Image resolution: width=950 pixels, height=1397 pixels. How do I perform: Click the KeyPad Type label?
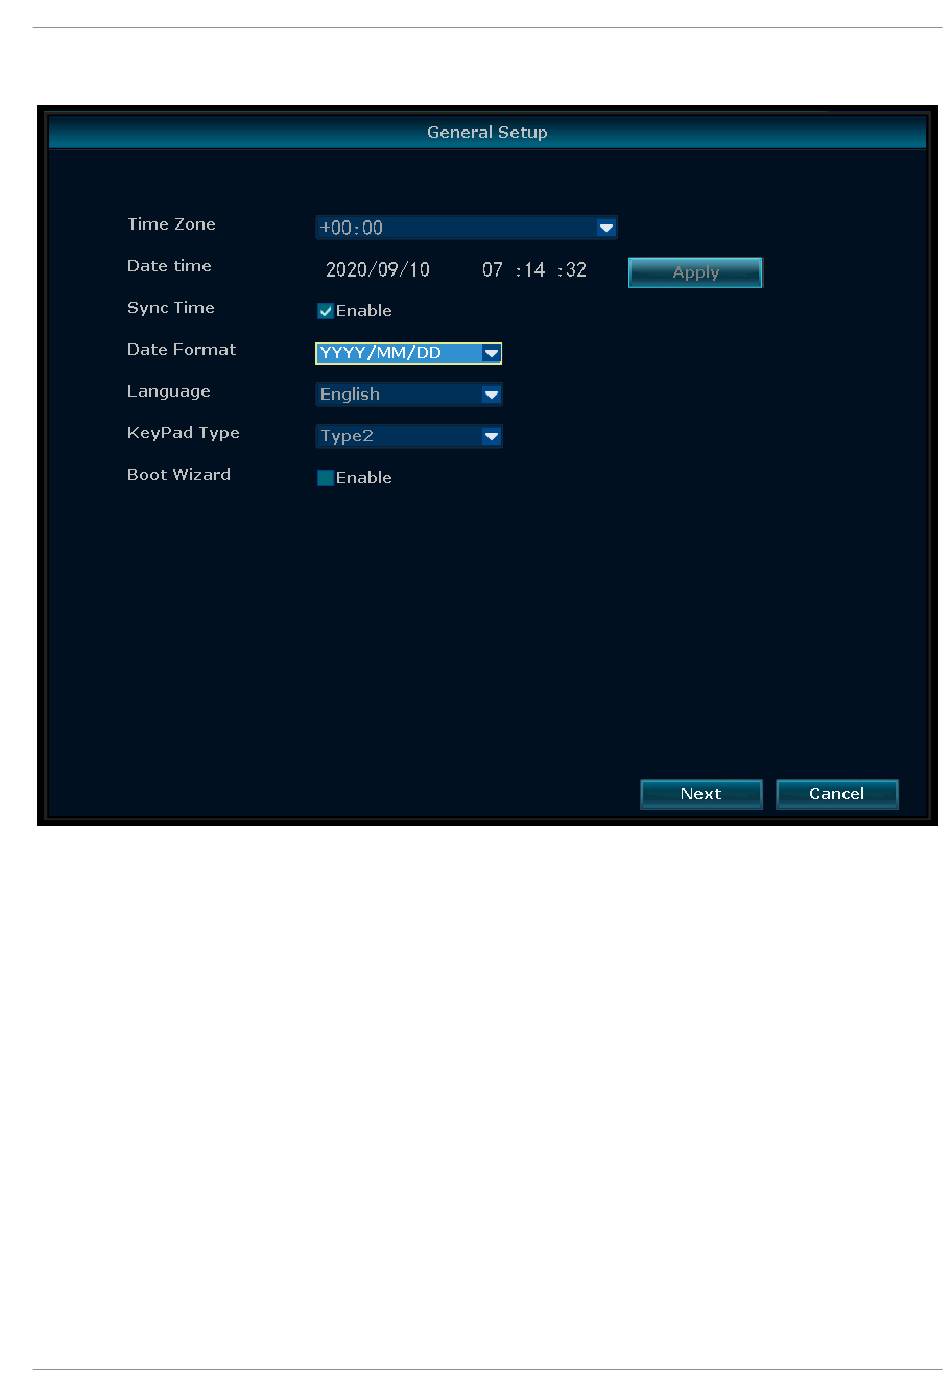coord(183,433)
